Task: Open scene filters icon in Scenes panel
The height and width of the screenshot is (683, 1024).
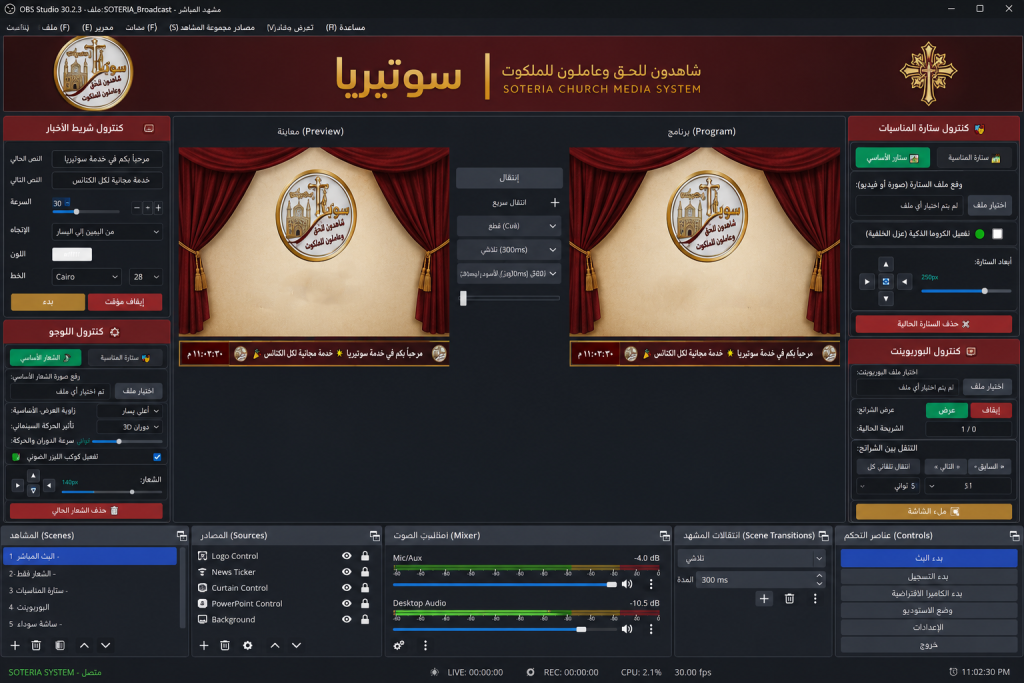Action: 60,645
